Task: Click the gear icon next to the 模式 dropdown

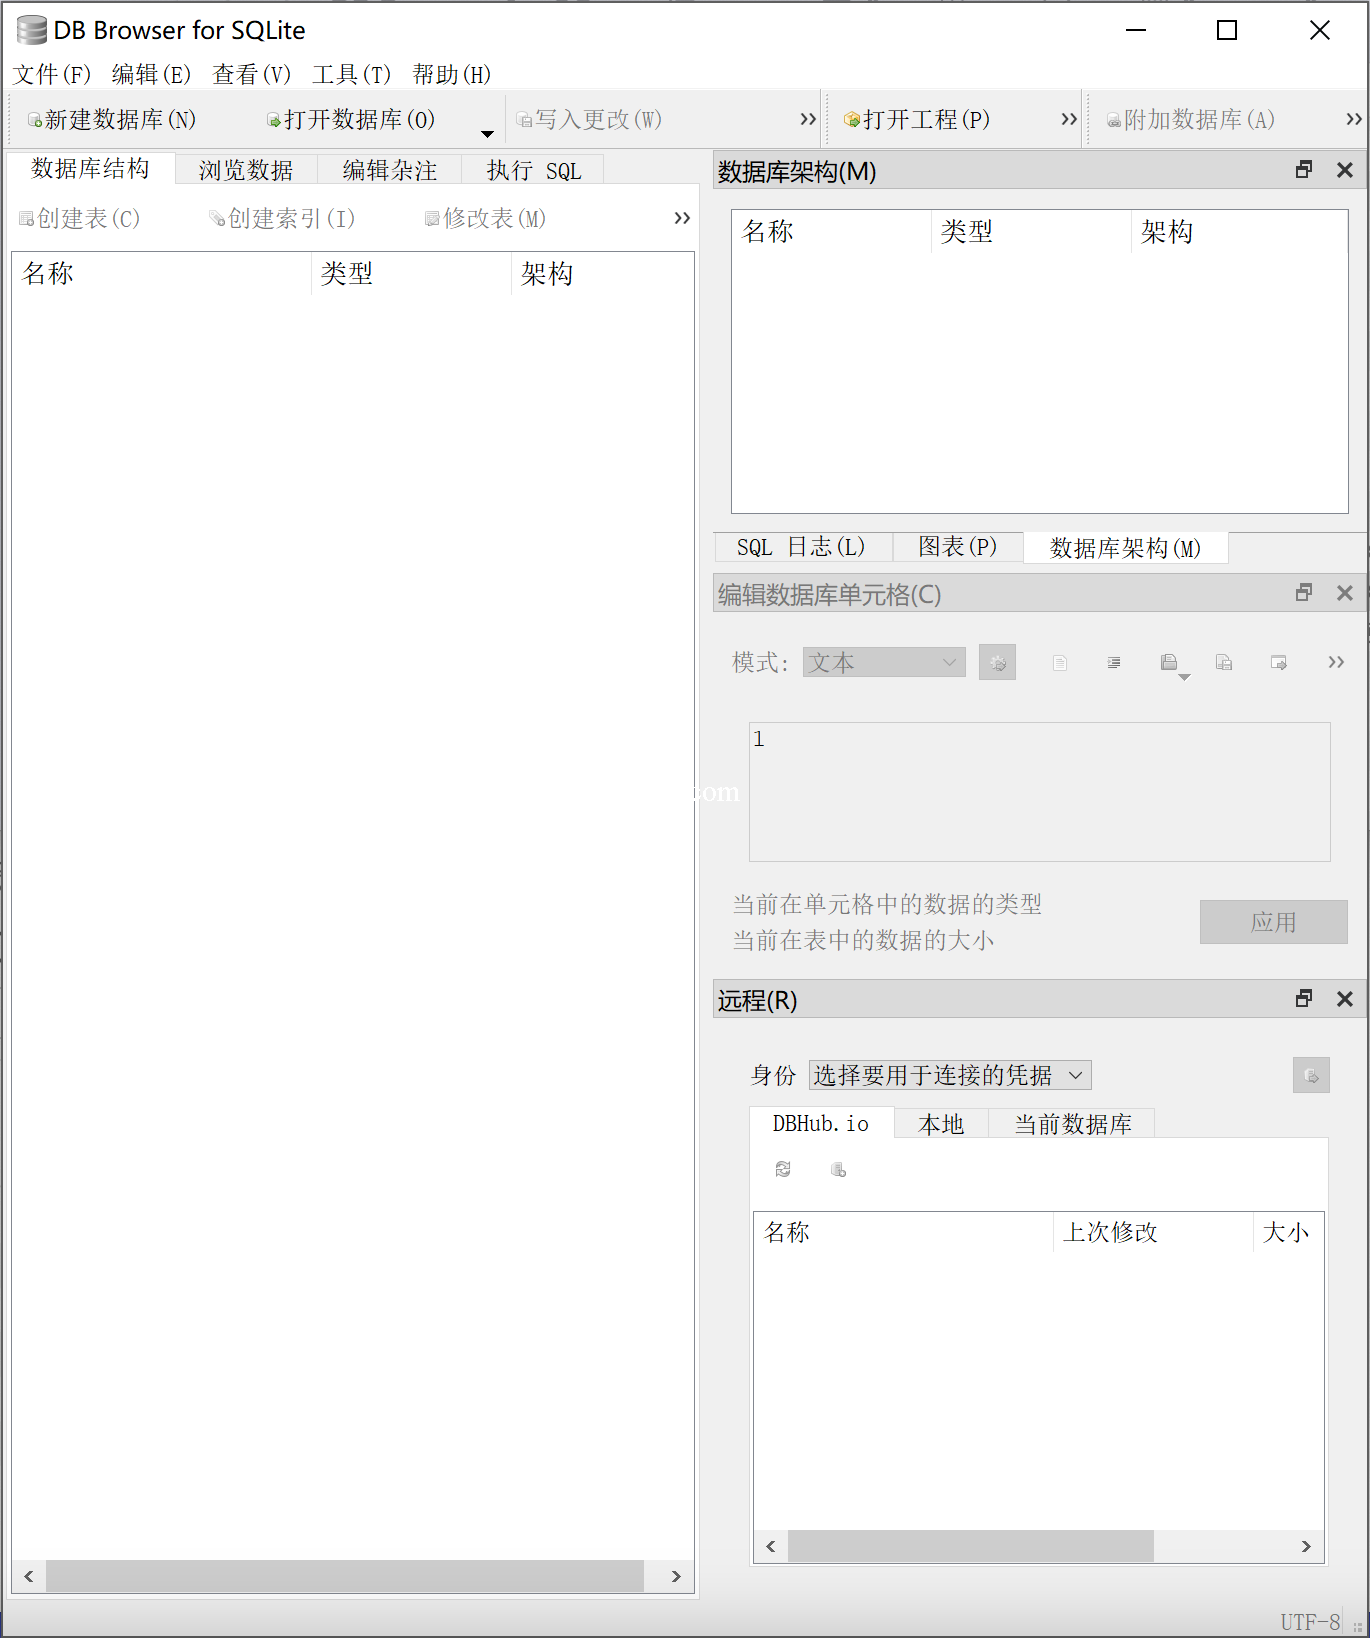Action: point(997,663)
